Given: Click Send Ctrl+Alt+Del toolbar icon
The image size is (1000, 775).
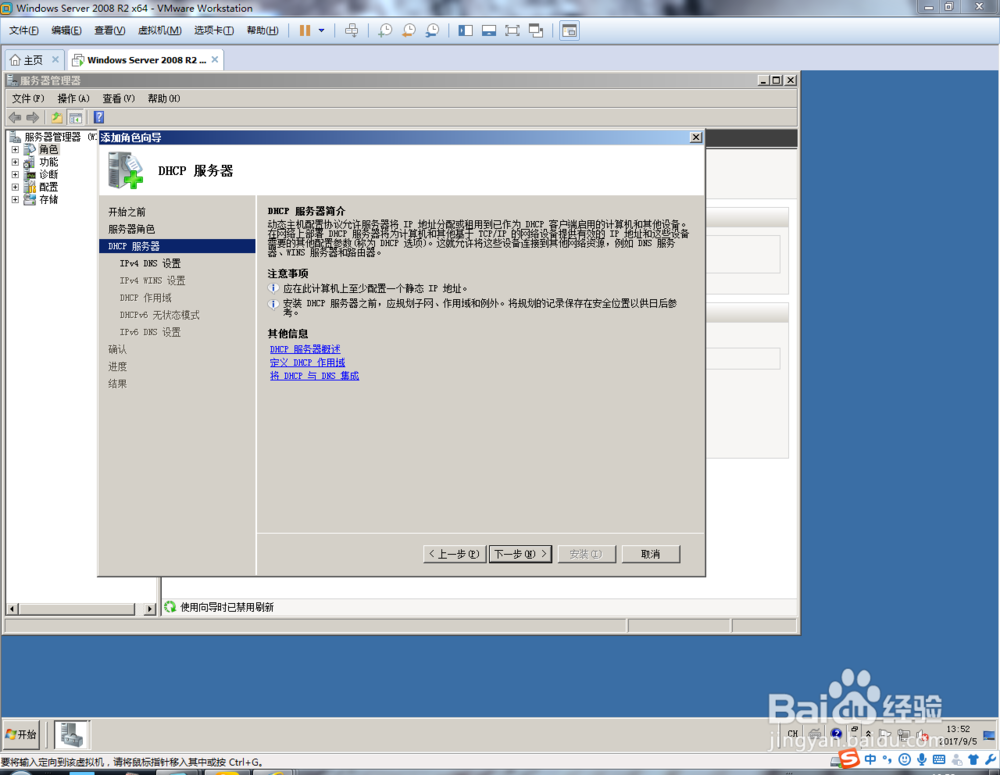Looking at the screenshot, I should pos(351,31).
